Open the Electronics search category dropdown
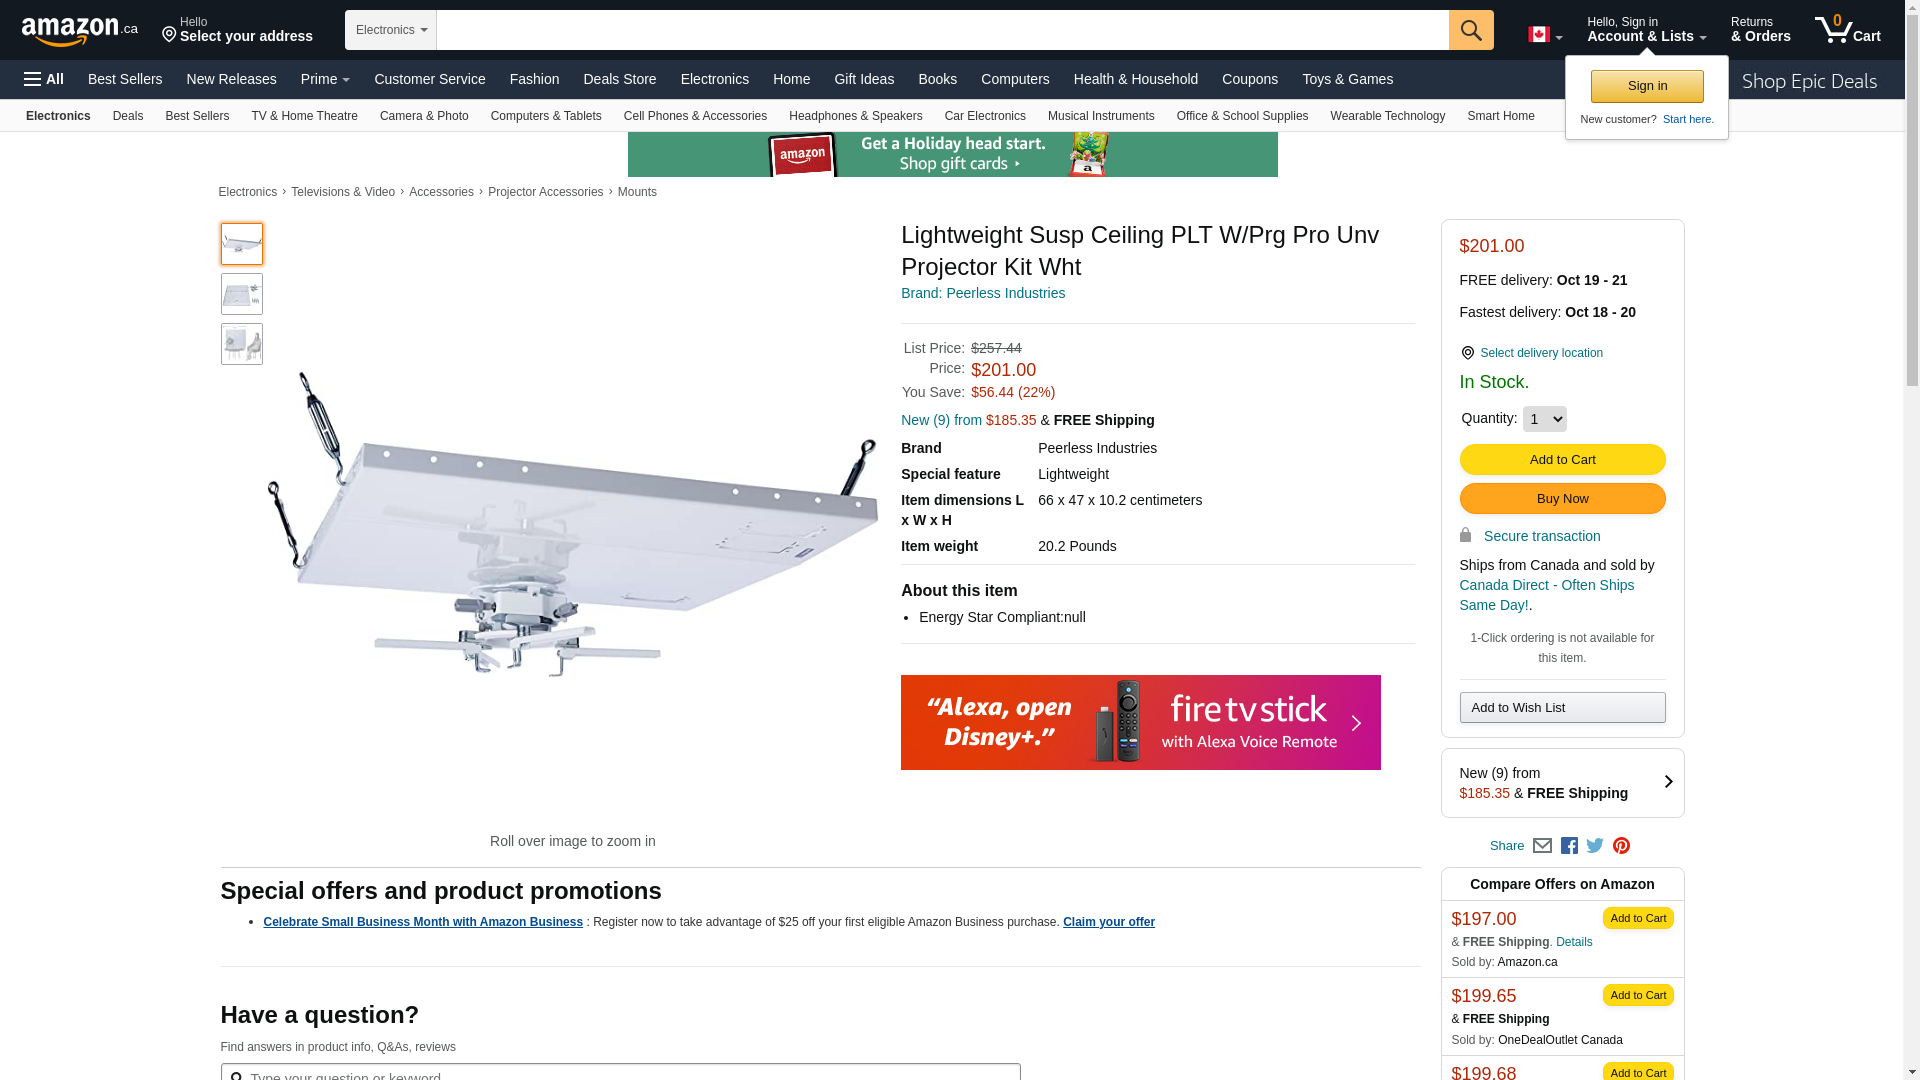 coord(391,30)
